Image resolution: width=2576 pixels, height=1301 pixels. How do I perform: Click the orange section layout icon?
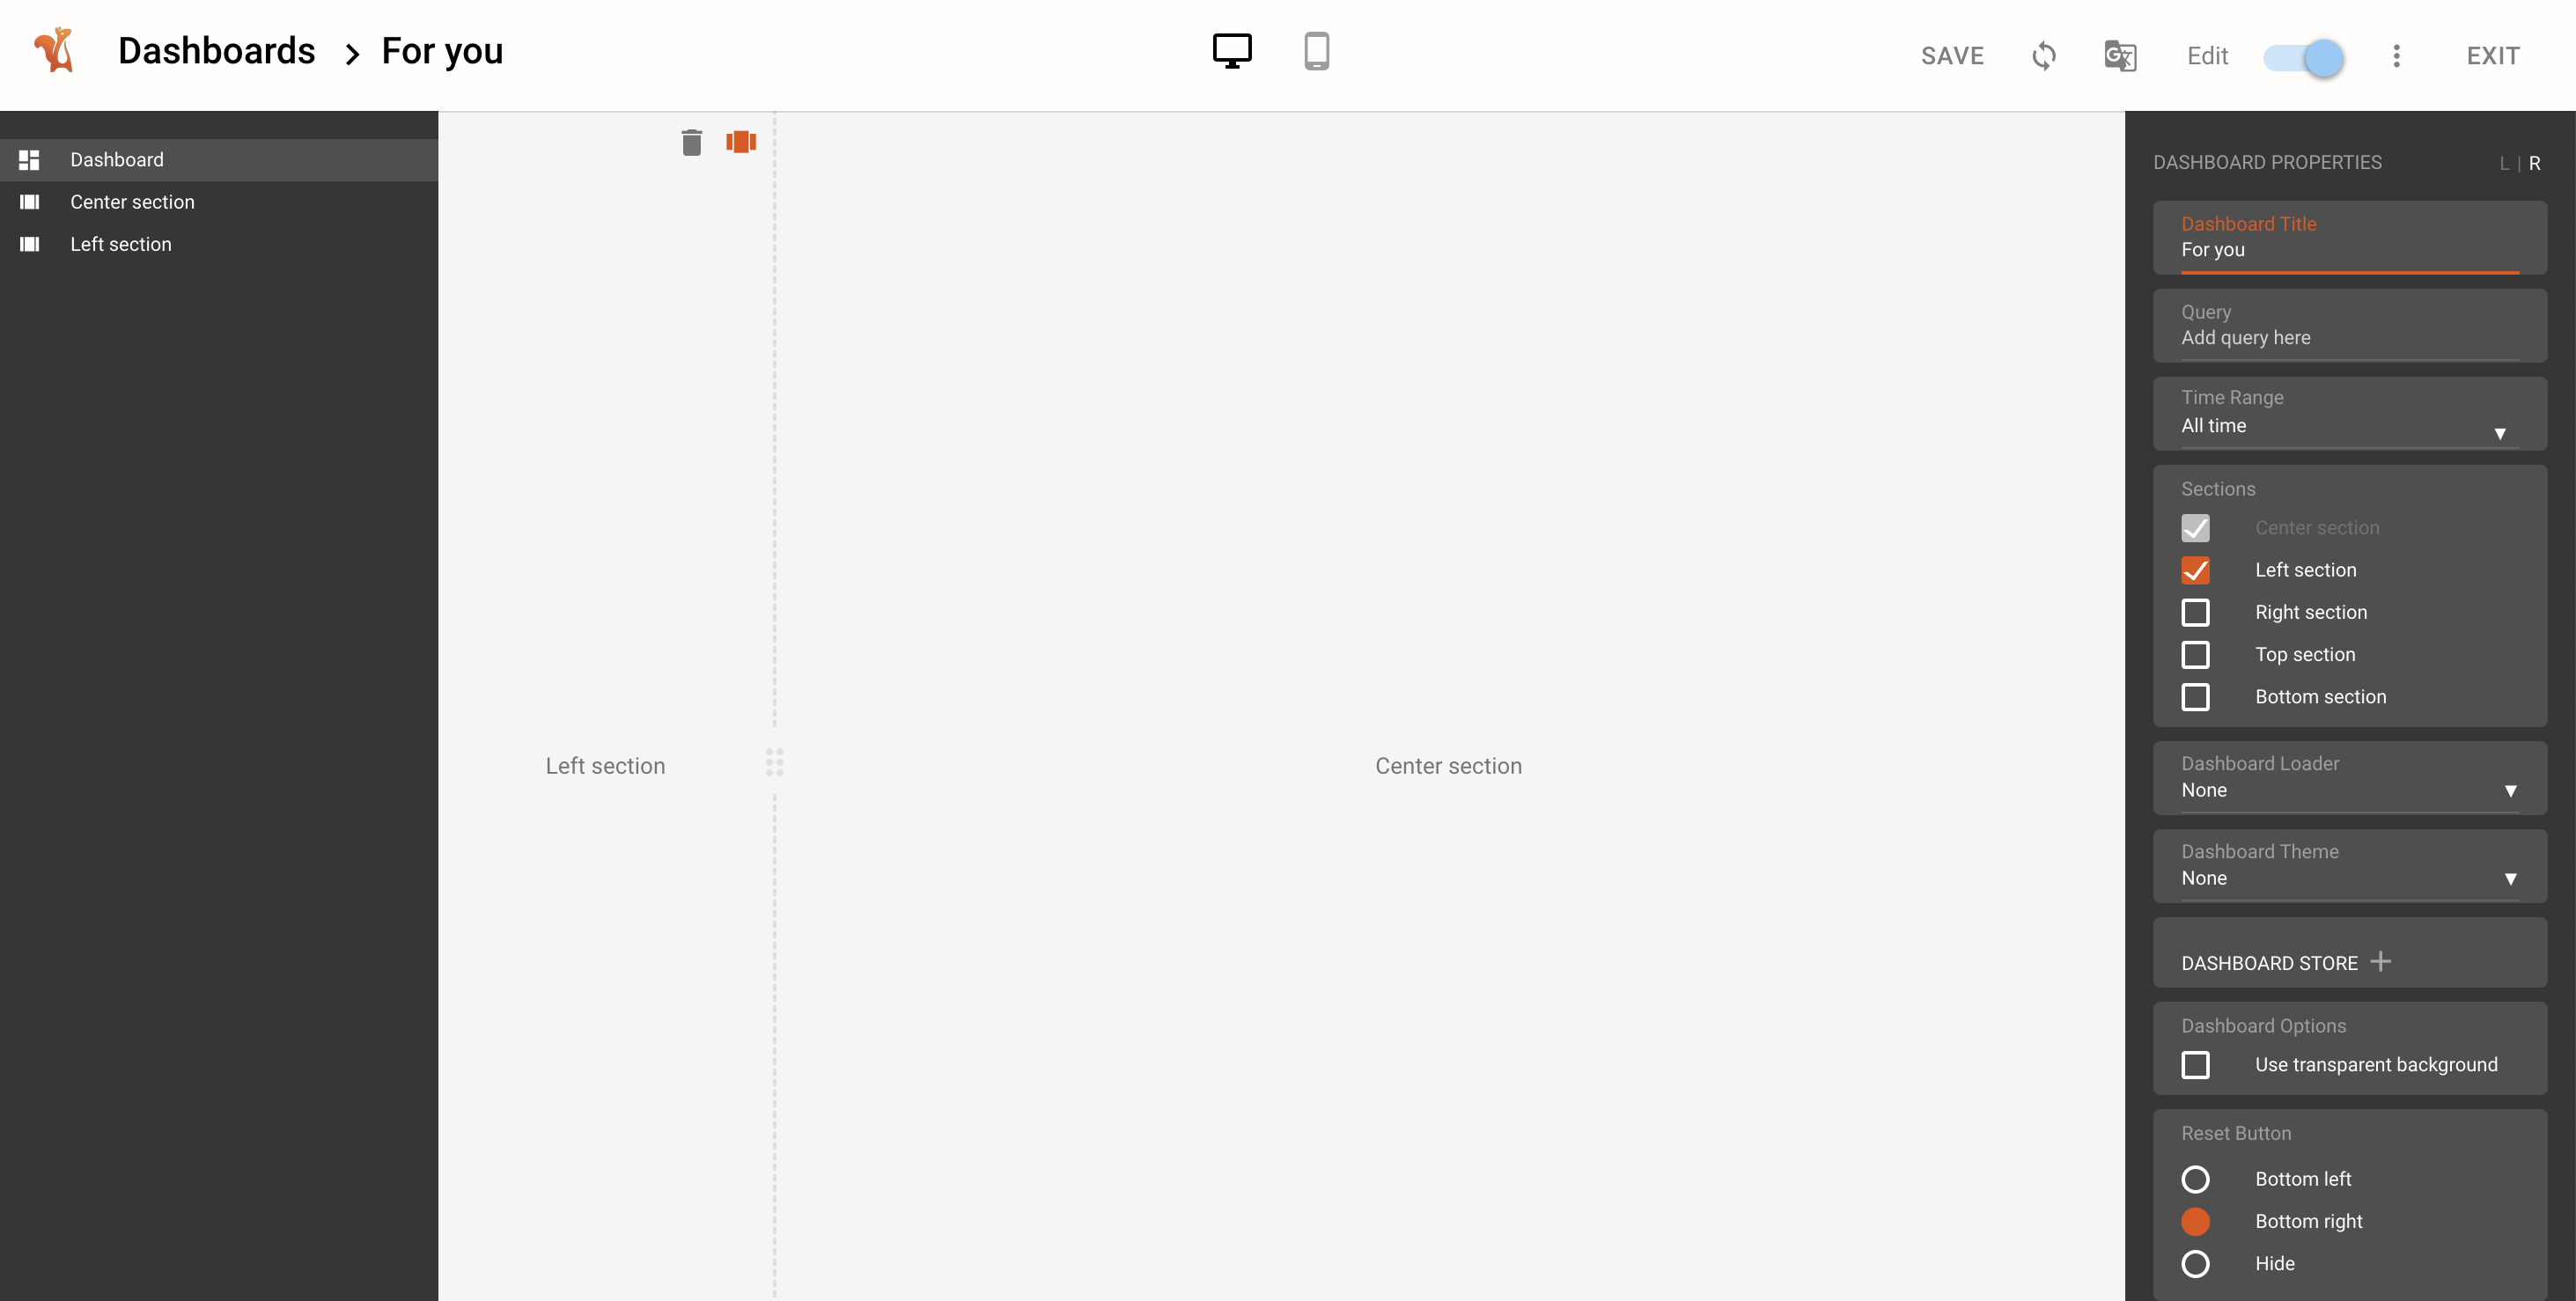pyautogui.click(x=741, y=142)
